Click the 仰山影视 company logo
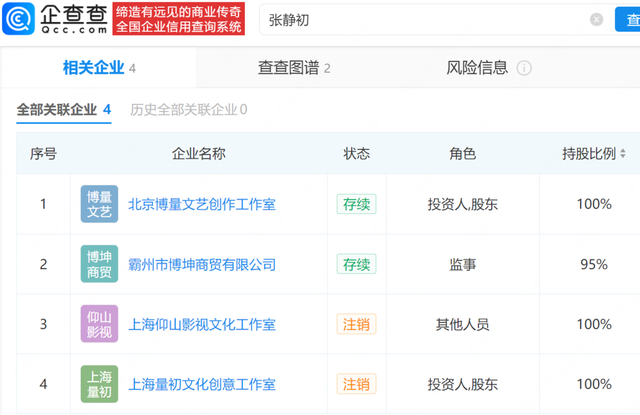The height and width of the screenshot is (415, 640). pos(99,324)
